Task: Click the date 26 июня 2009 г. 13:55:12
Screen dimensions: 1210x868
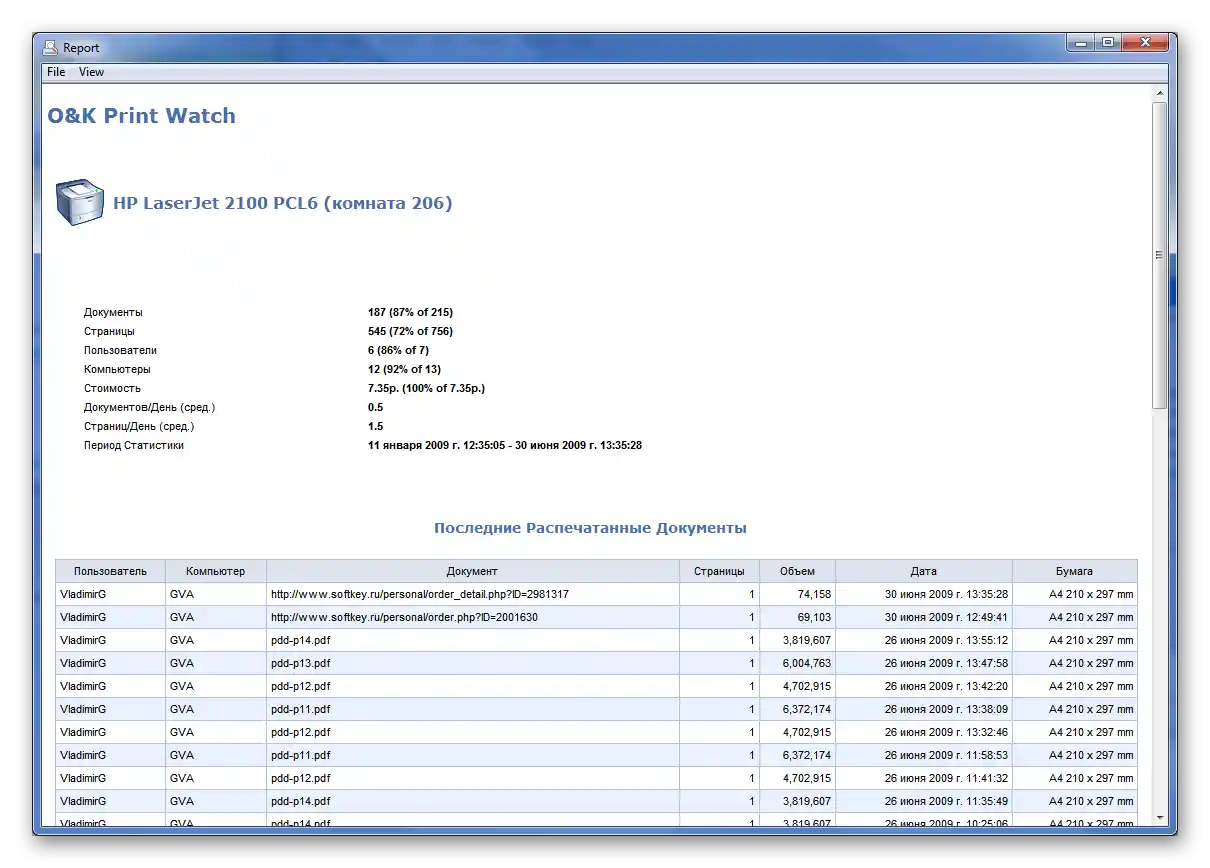Action: 946,640
